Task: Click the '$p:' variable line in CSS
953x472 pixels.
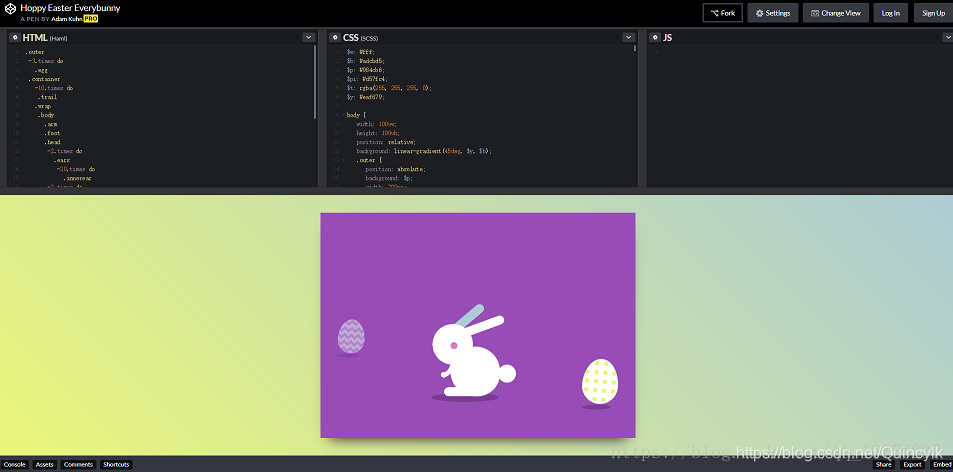Action: tap(365, 70)
